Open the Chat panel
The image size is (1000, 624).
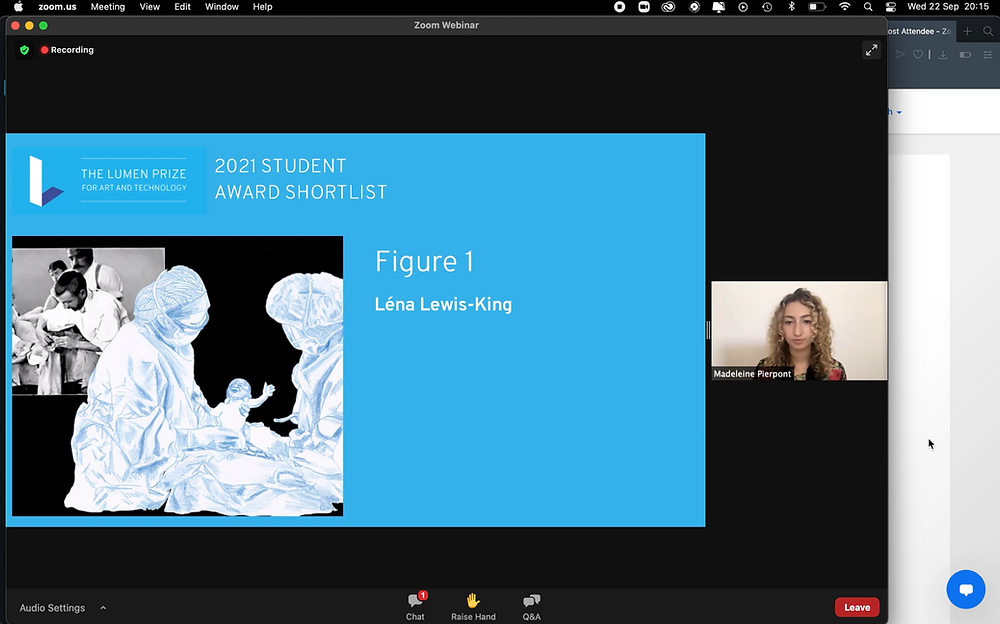point(415,606)
